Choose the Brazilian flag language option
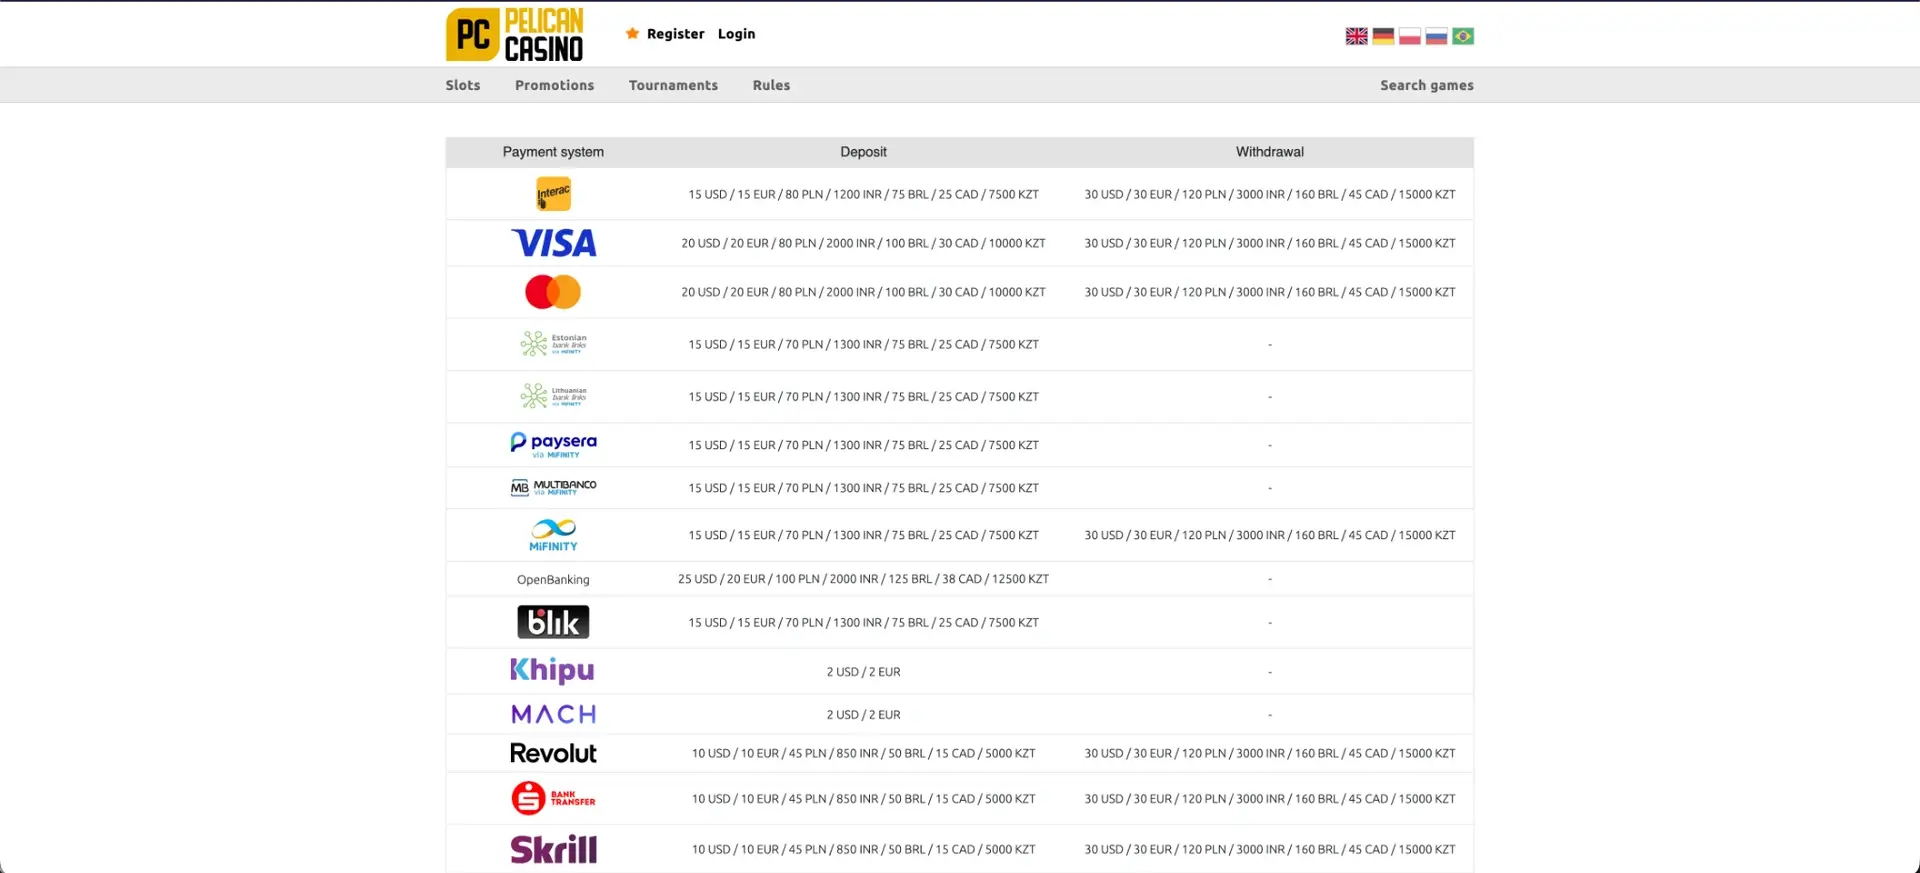Viewport: 1920px width, 873px height. coord(1463,36)
